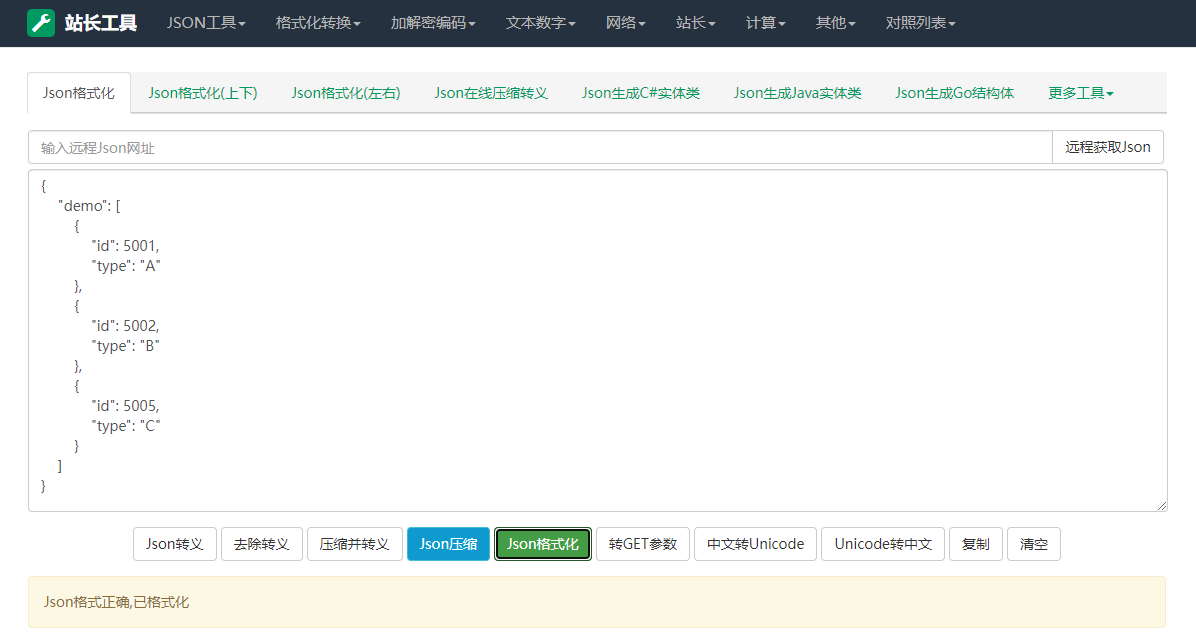This screenshot has height=643, width=1196.
Task: Click the 站长工具 wrench logo icon
Action: tap(41, 22)
